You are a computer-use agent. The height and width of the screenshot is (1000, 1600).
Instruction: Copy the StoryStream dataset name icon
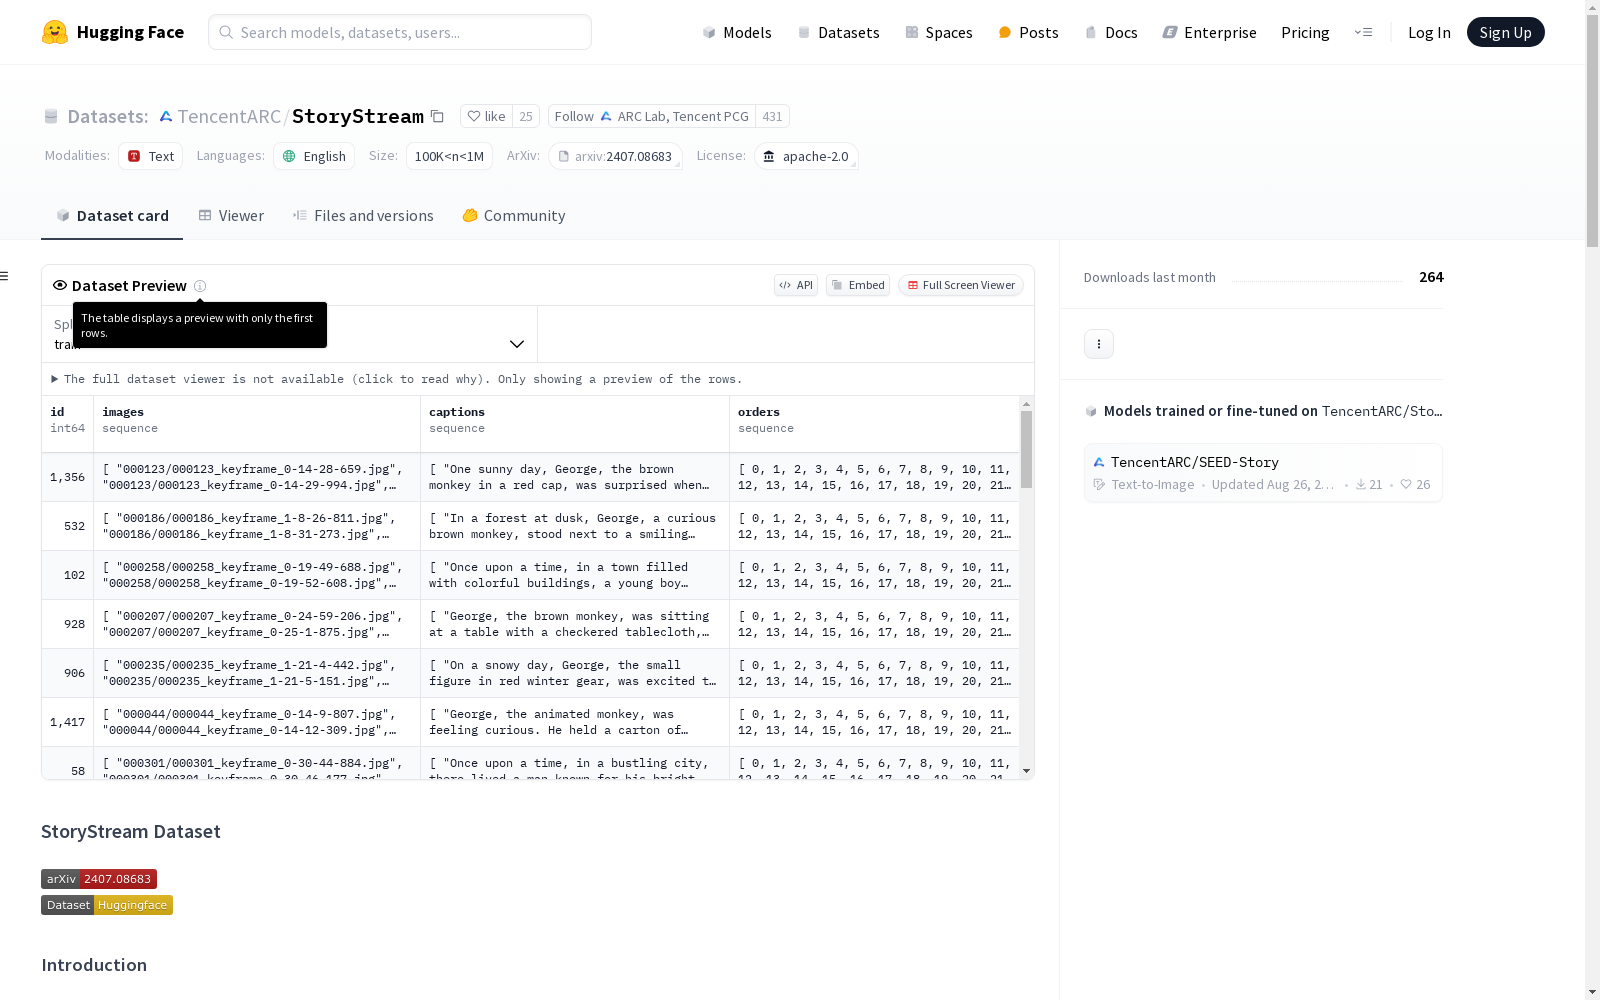click(437, 116)
